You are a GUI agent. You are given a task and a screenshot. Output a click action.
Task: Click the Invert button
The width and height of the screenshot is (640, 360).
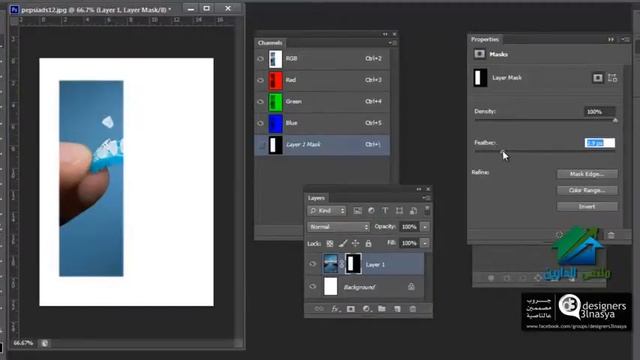[x=587, y=207]
